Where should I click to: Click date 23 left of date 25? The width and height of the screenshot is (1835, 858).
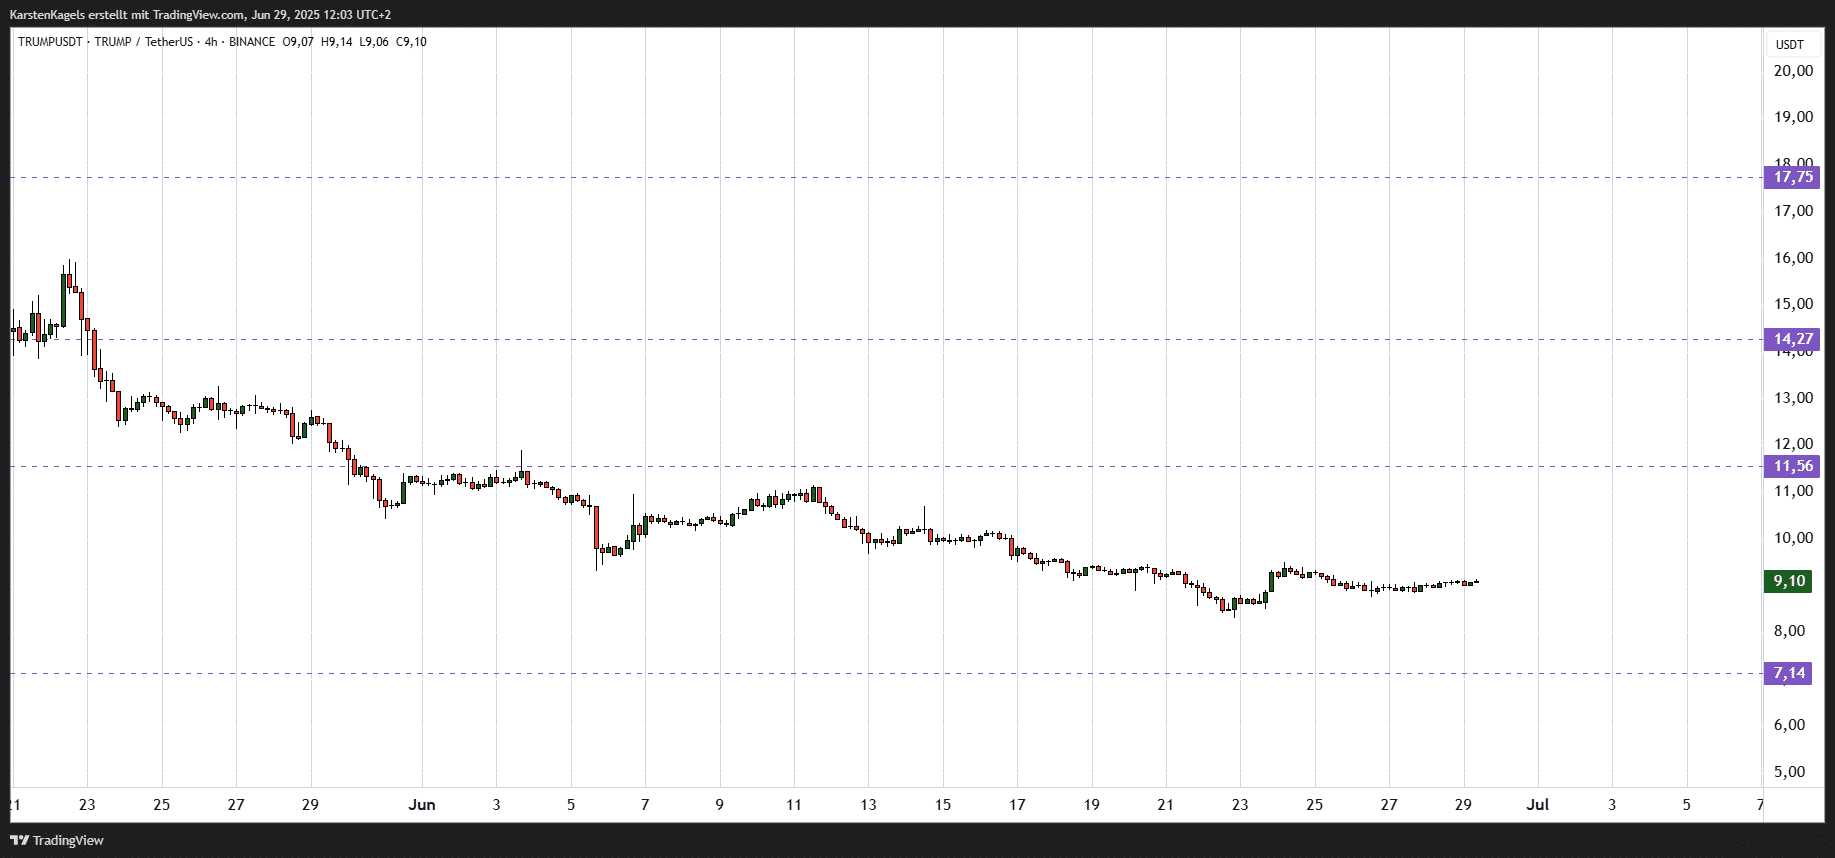click(87, 805)
